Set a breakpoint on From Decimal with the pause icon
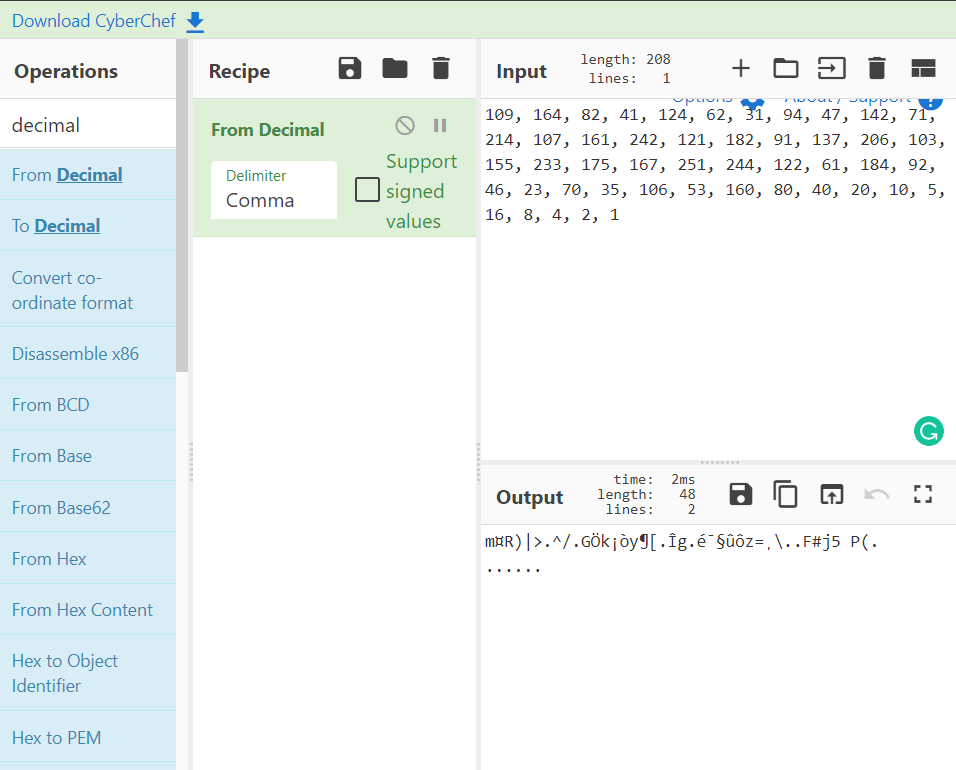The image size is (956, 770). (440, 126)
